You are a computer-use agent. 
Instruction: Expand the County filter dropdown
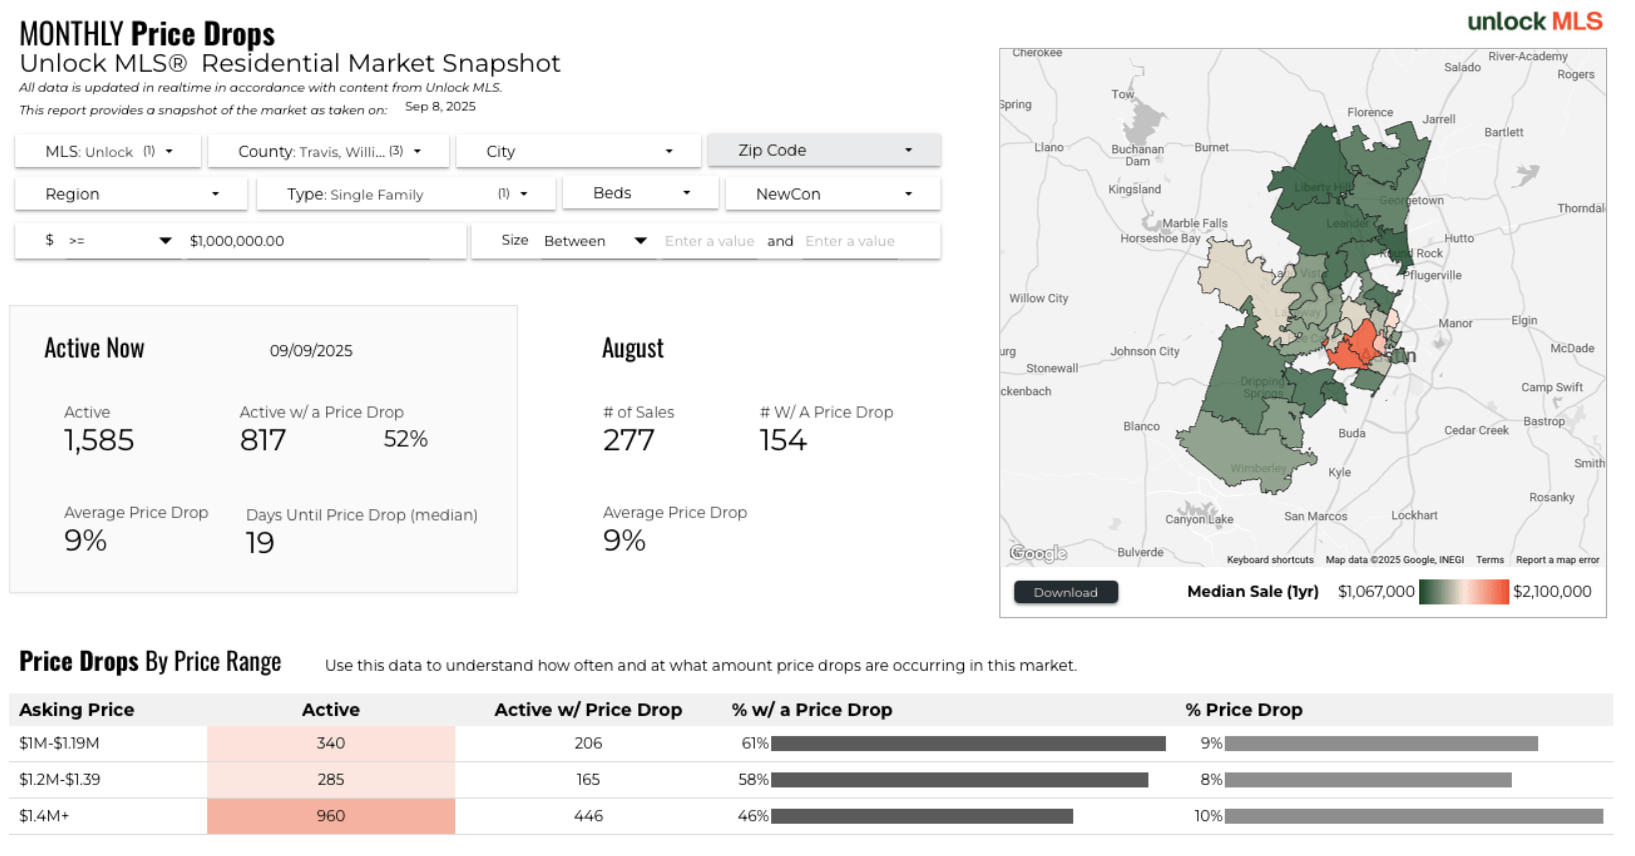pos(329,152)
